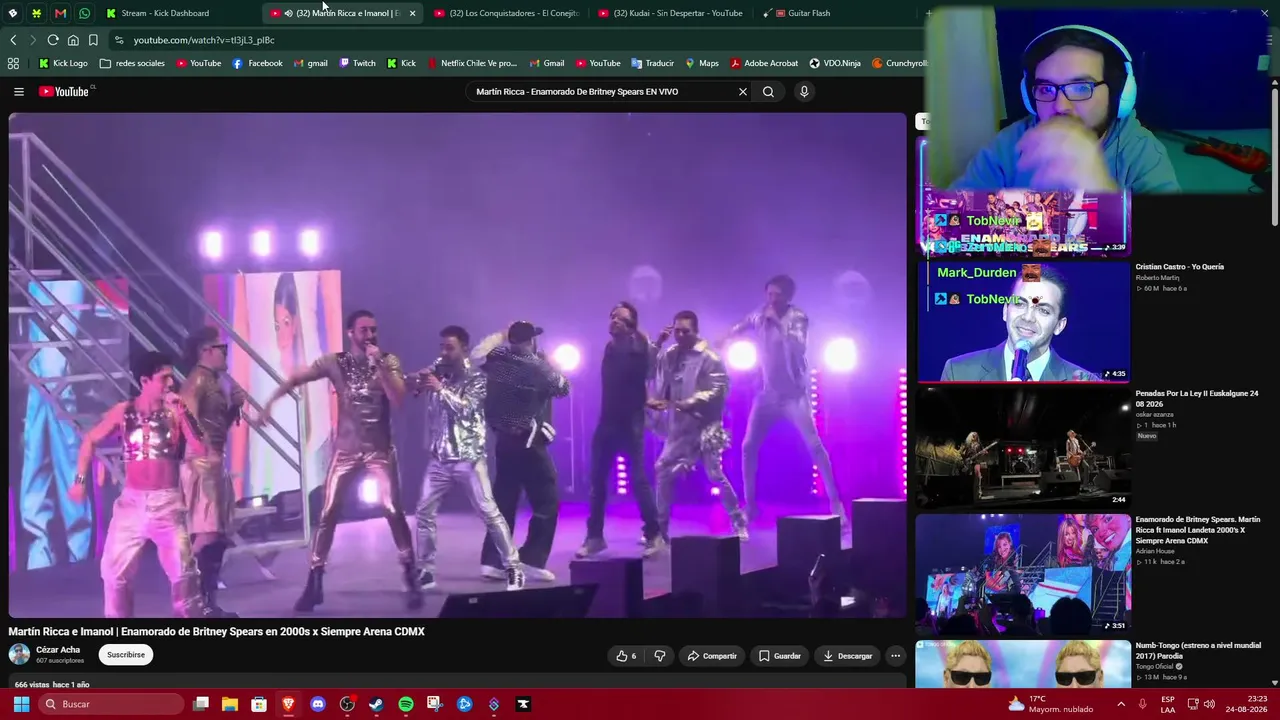Open File Explorer from the taskbar
The image size is (1280, 720).
(230, 704)
